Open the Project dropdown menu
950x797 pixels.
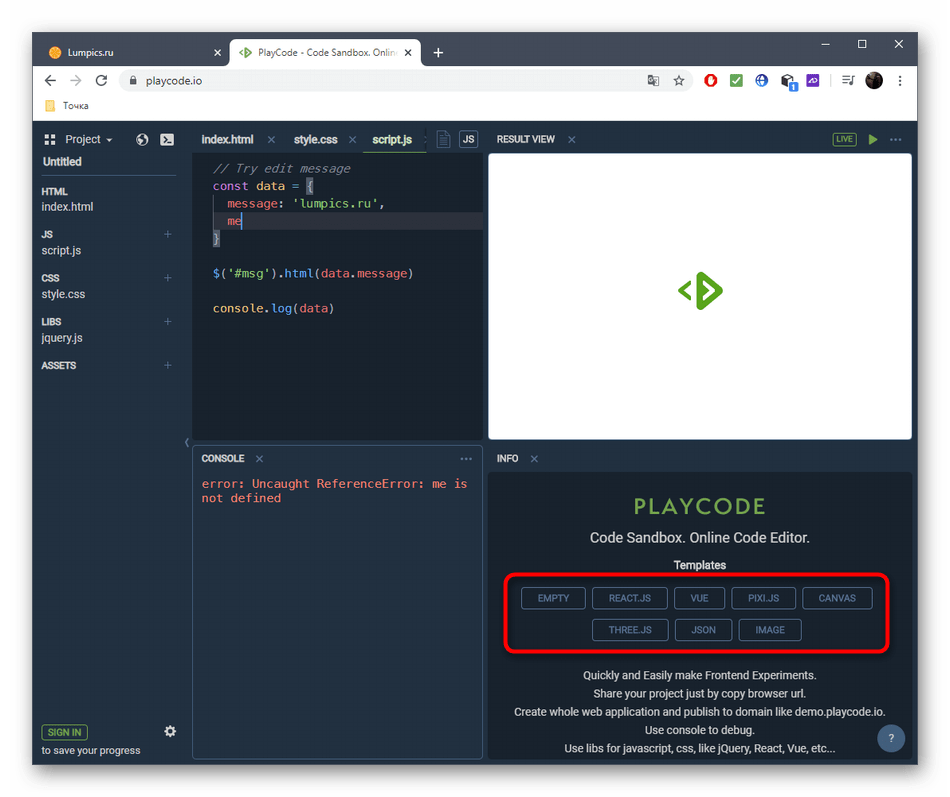coord(88,140)
